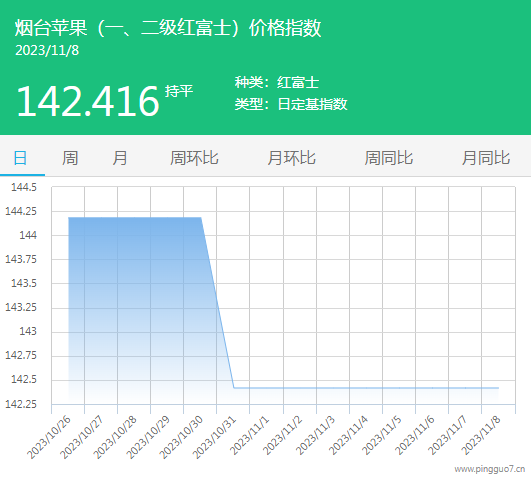Click the 2023/11/8 date under title

[47, 50]
